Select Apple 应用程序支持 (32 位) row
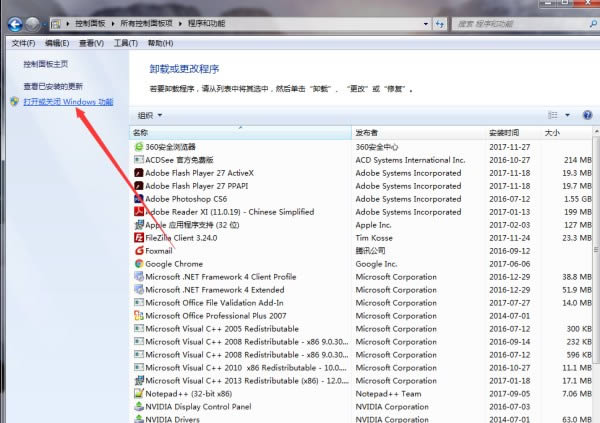Viewport: 600px width, 423px height. click(x=361, y=225)
